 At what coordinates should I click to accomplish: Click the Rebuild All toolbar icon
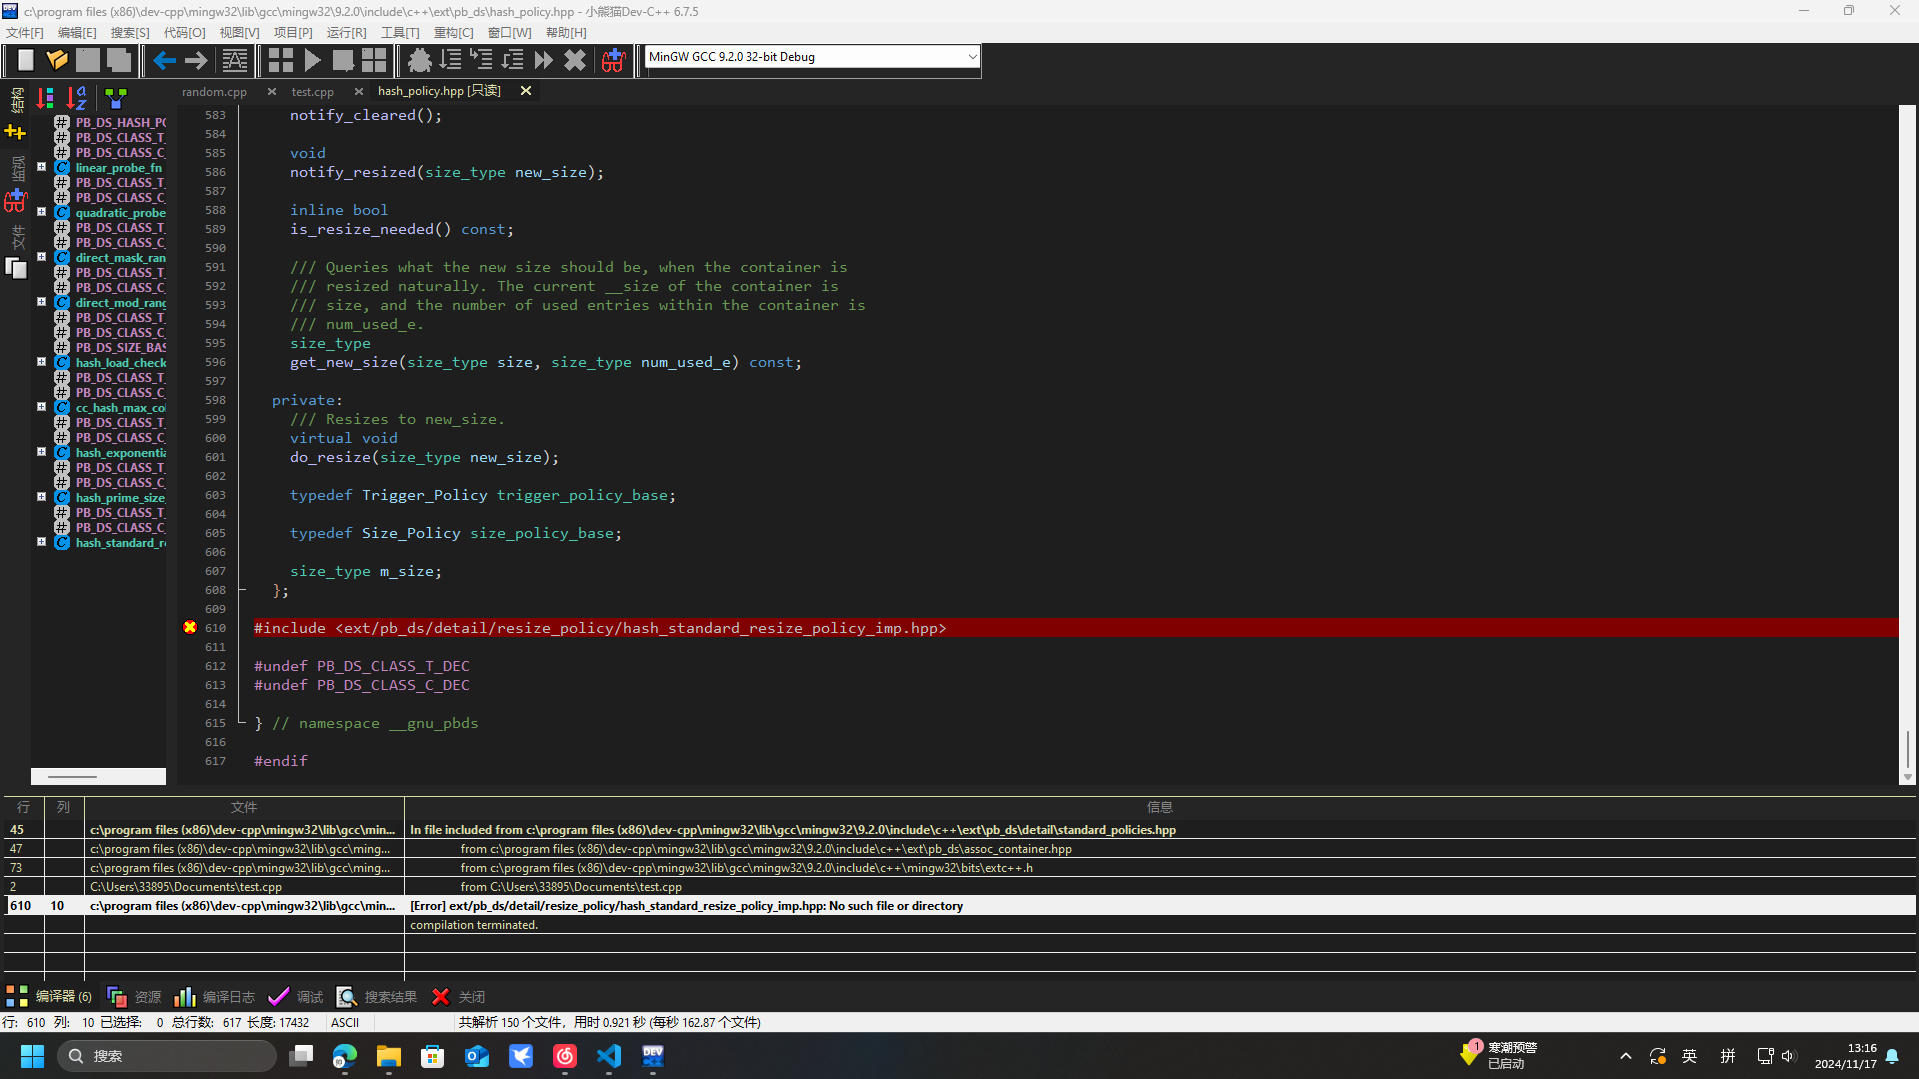tap(373, 60)
